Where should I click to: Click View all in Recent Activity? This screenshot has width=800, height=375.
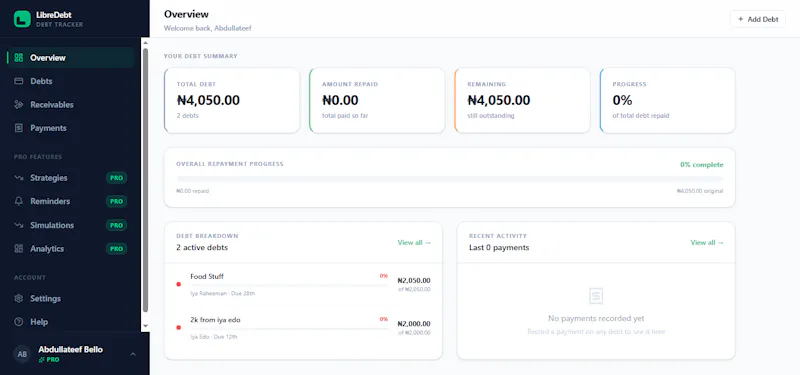(x=707, y=243)
